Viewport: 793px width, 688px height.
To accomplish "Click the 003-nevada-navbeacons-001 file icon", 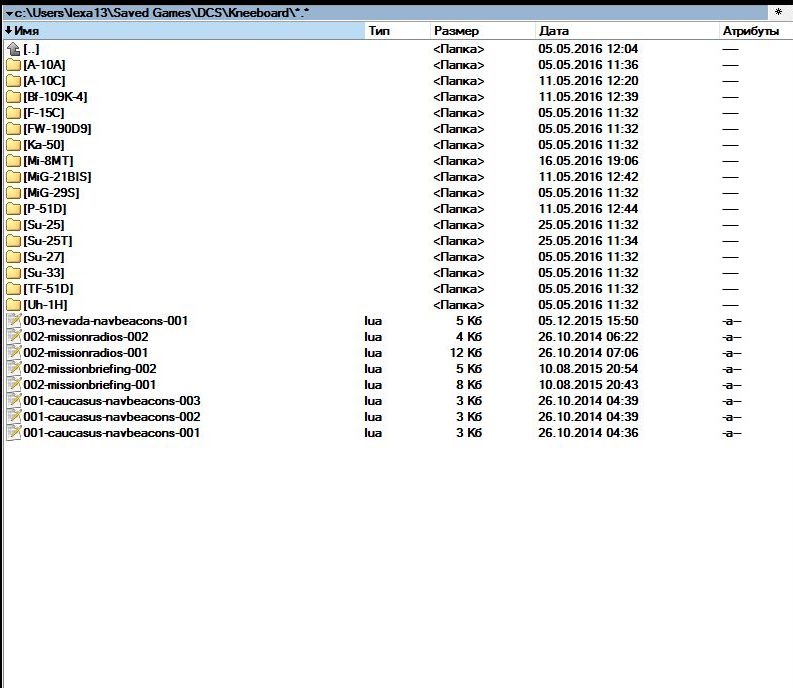I will [x=14, y=321].
